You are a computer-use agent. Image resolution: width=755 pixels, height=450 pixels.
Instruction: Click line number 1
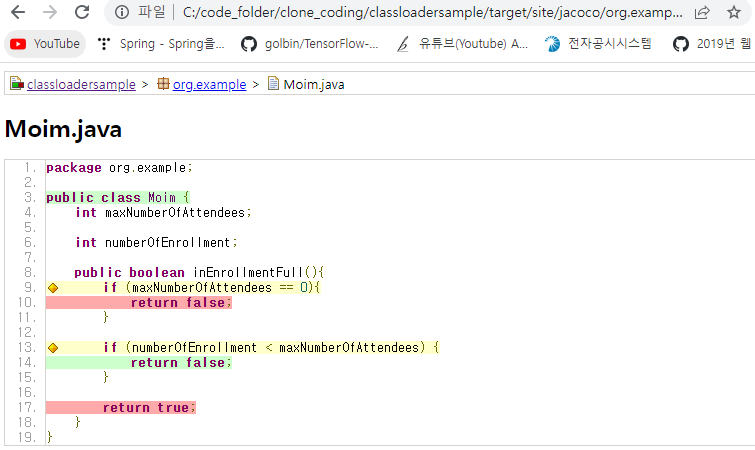coord(30,167)
